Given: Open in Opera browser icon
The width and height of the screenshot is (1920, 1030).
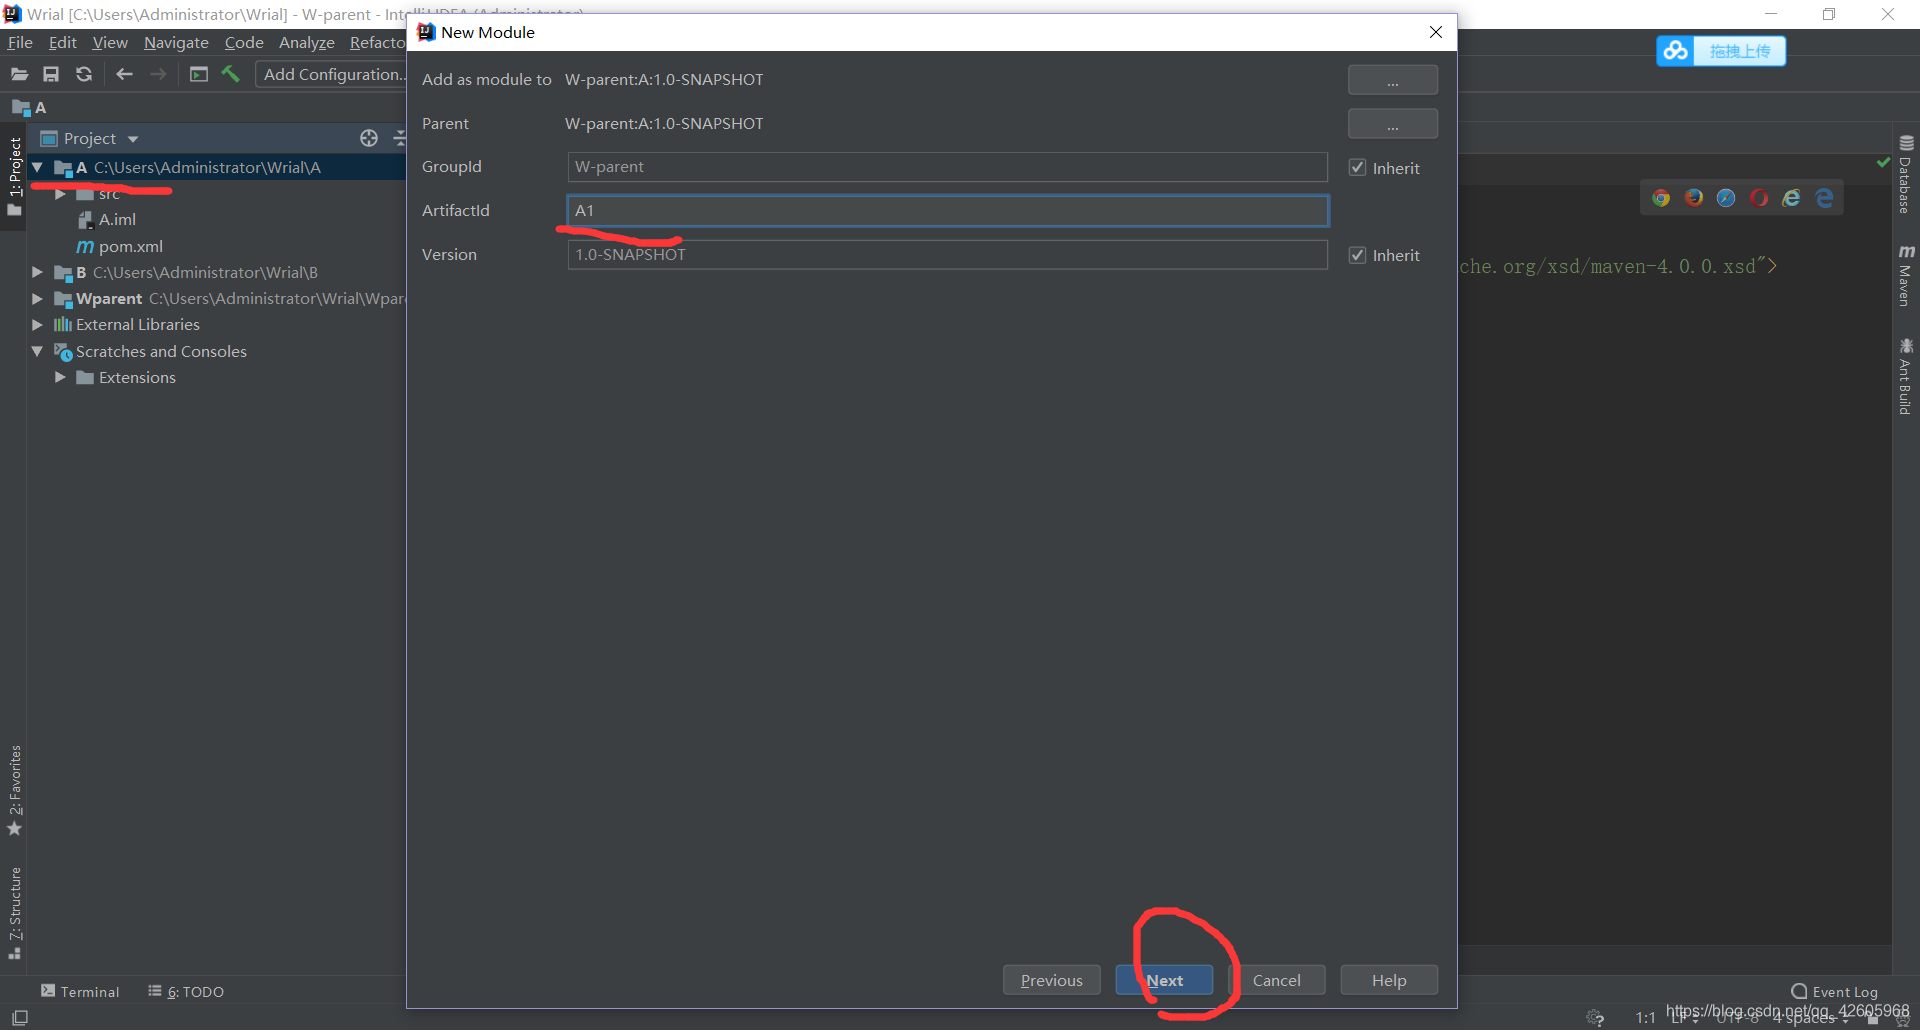Looking at the screenshot, I should [1759, 198].
